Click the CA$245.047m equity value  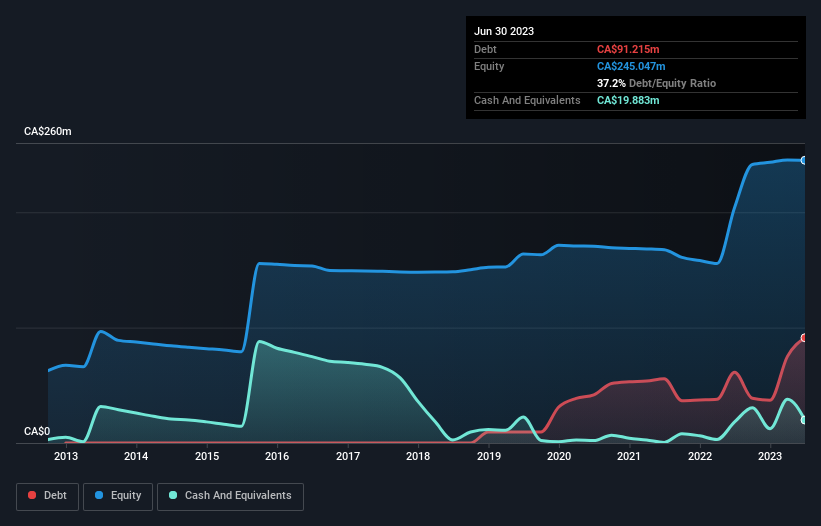(x=631, y=66)
